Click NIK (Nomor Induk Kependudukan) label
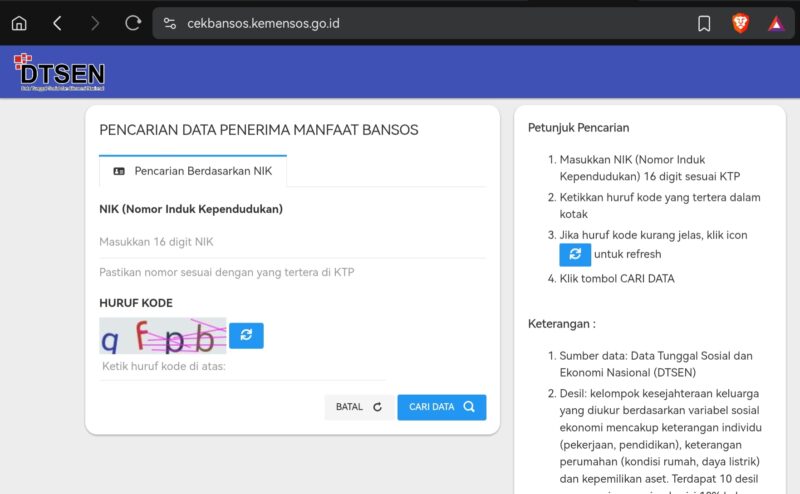 click(x=191, y=209)
